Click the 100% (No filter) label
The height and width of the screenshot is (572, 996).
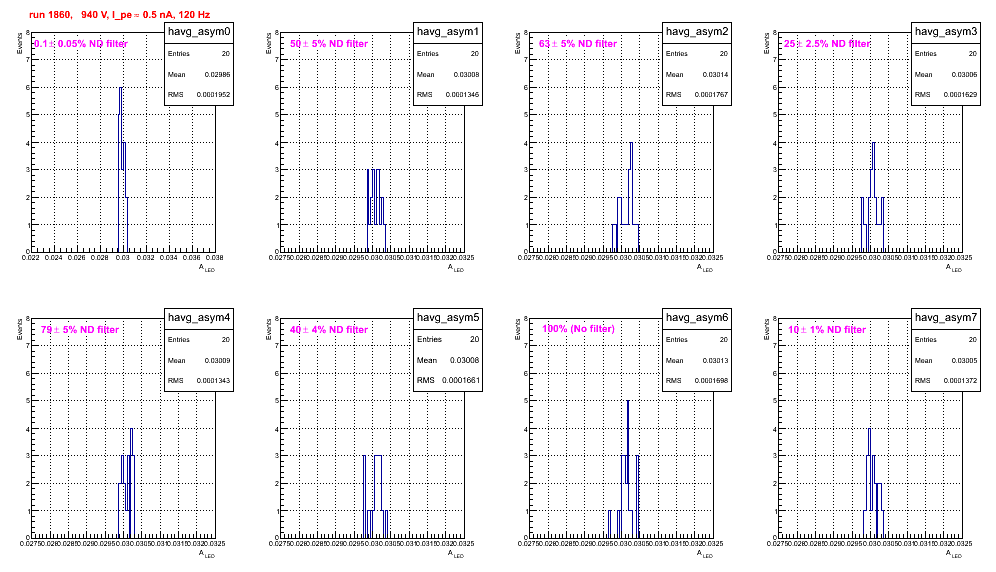pyautogui.click(x=579, y=329)
